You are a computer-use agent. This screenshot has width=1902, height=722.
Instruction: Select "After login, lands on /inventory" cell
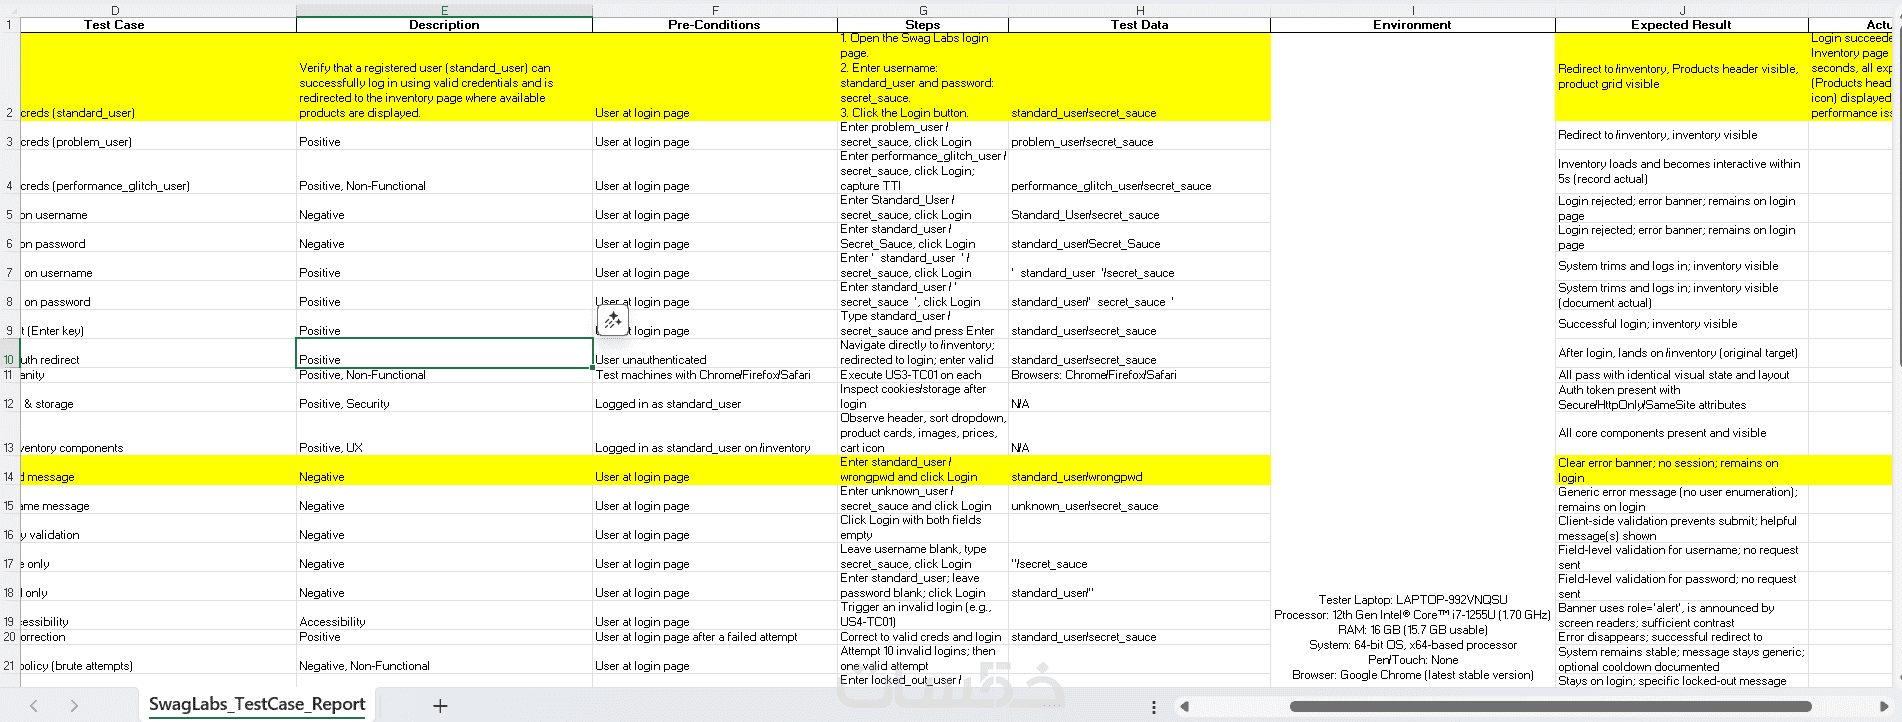point(1682,353)
